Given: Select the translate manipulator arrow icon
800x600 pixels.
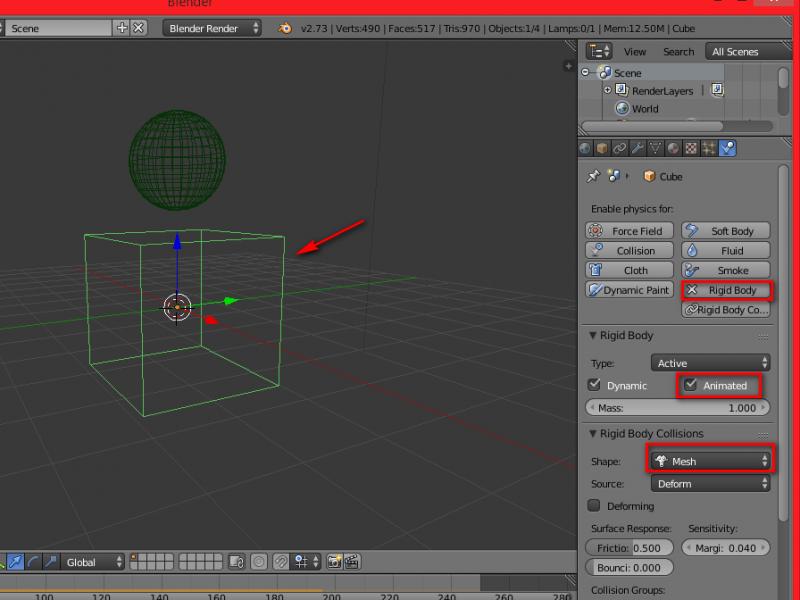Looking at the screenshot, I should [x=15, y=562].
